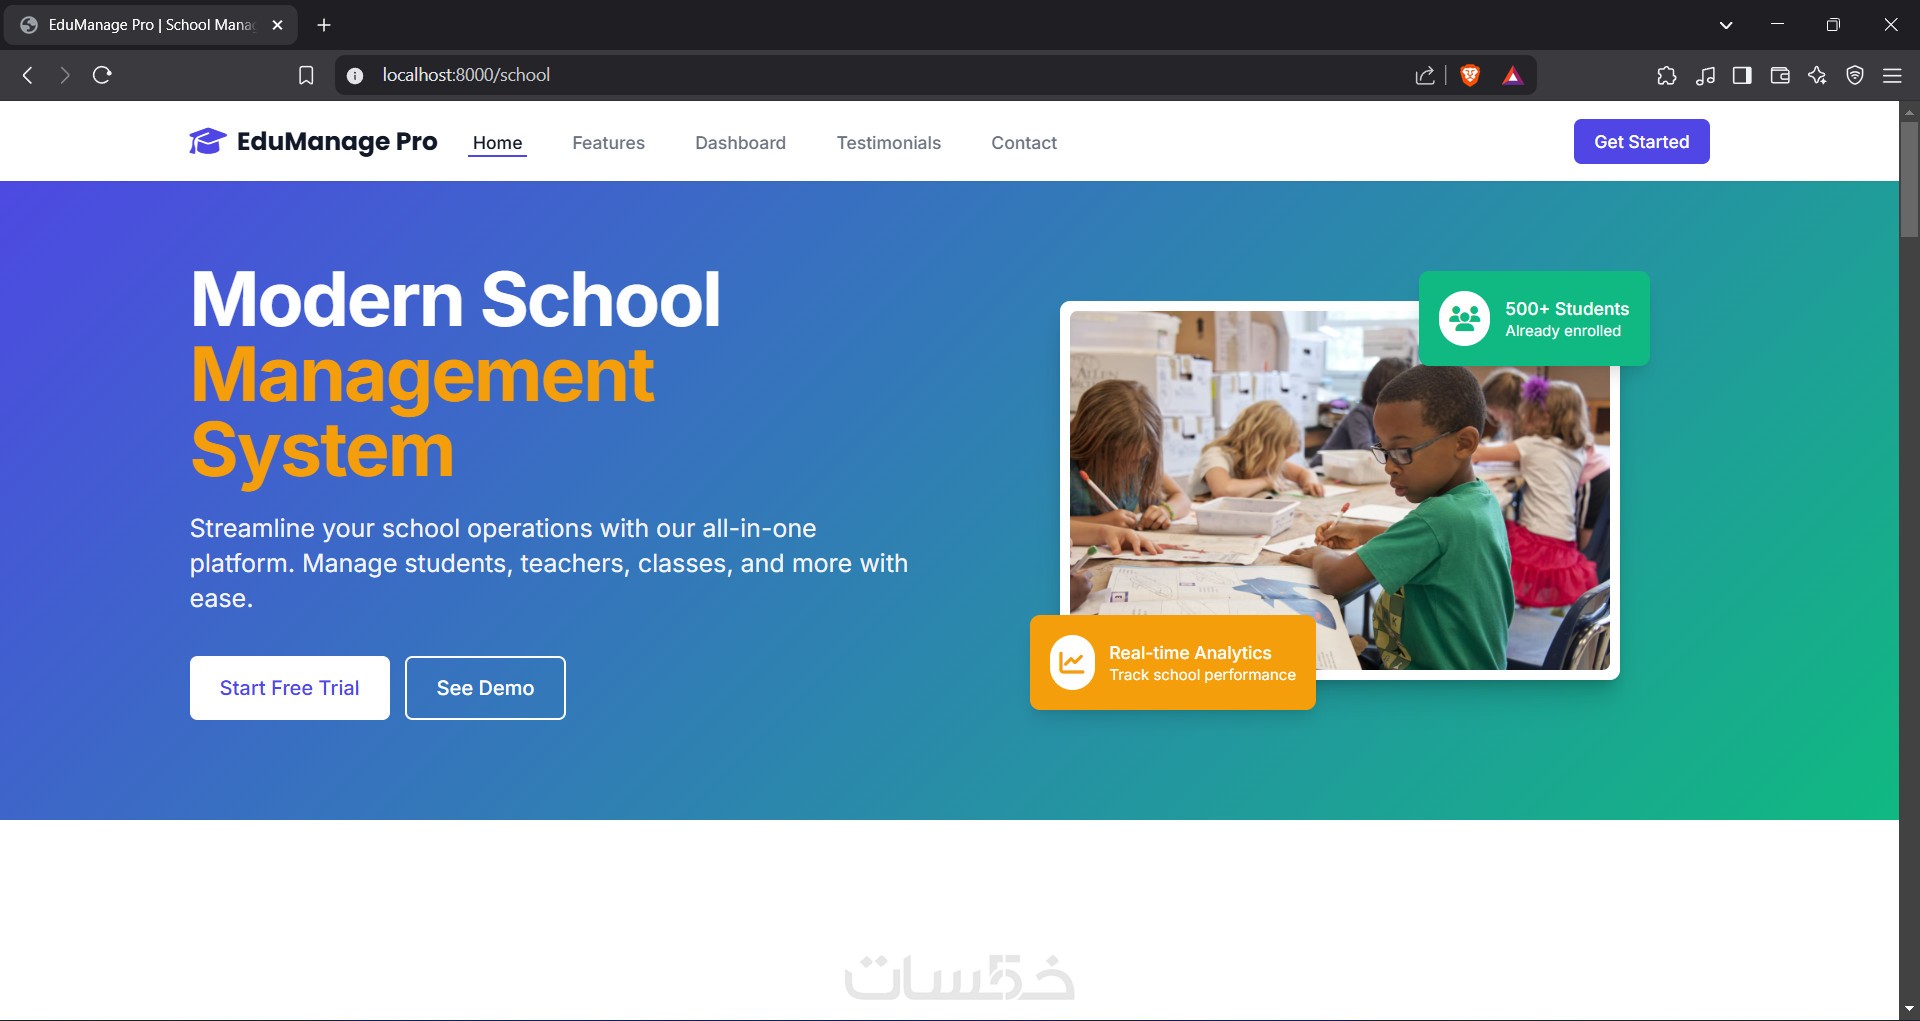
Task: Toggle the browser sidebar panel icon
Action: pyautogui.click(x=1742, y=75)
